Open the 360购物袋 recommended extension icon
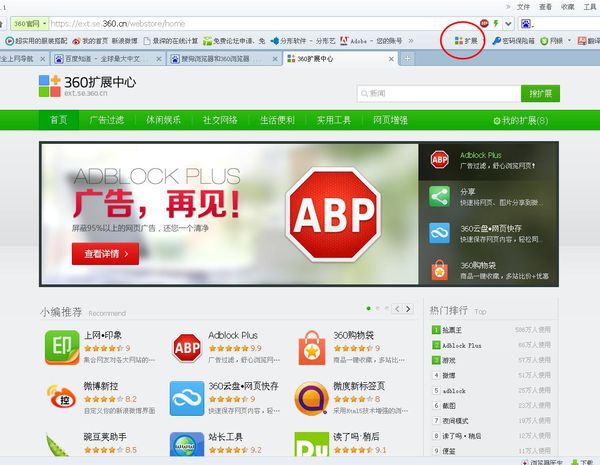The image size is (600, 465). pos(312,348)
